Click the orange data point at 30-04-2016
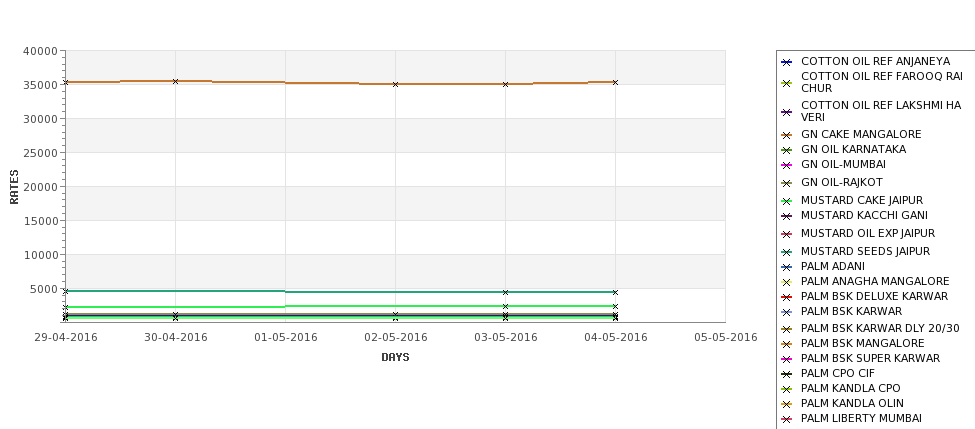Screen dimensions: 975x429 click(175, 81)
